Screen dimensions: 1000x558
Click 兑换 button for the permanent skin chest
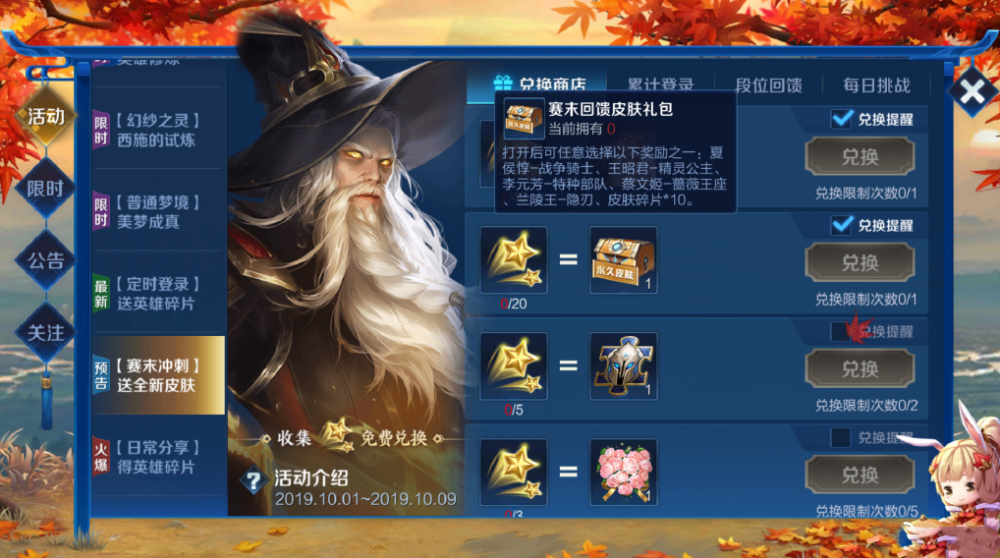point(860,263)
